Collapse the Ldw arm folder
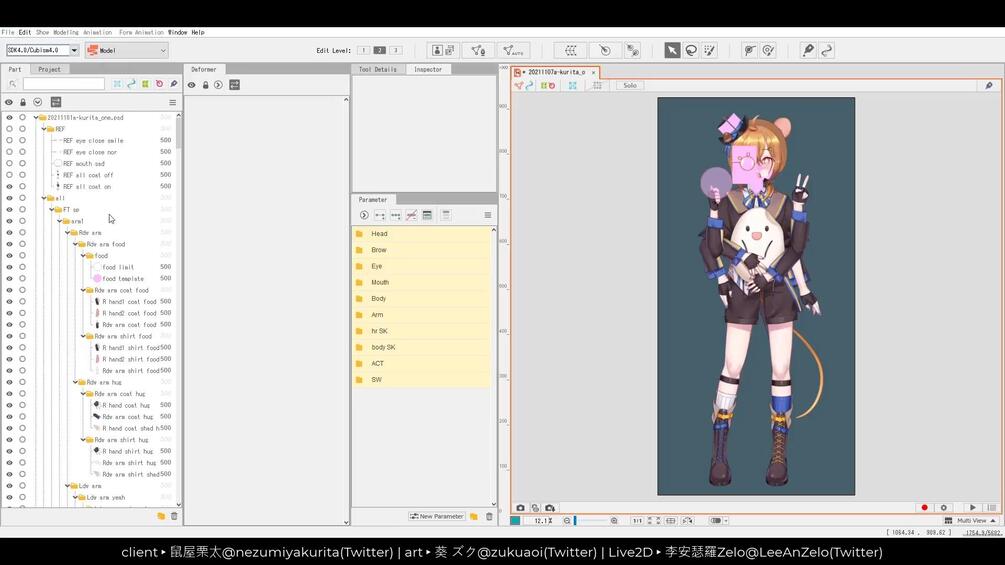This screenshot has height=565, width=1005. click(x=67, y=486)
